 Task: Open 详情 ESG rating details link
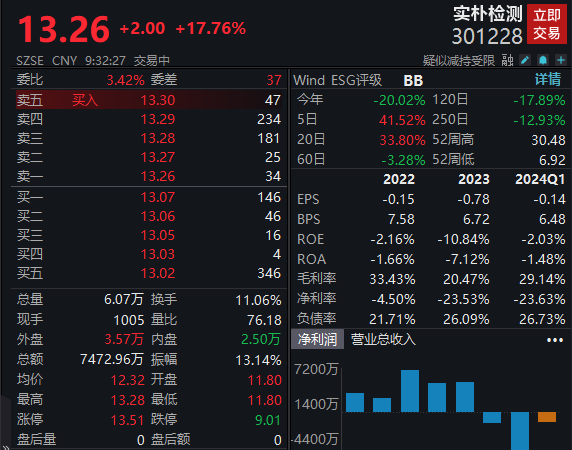tap(548, 79)
